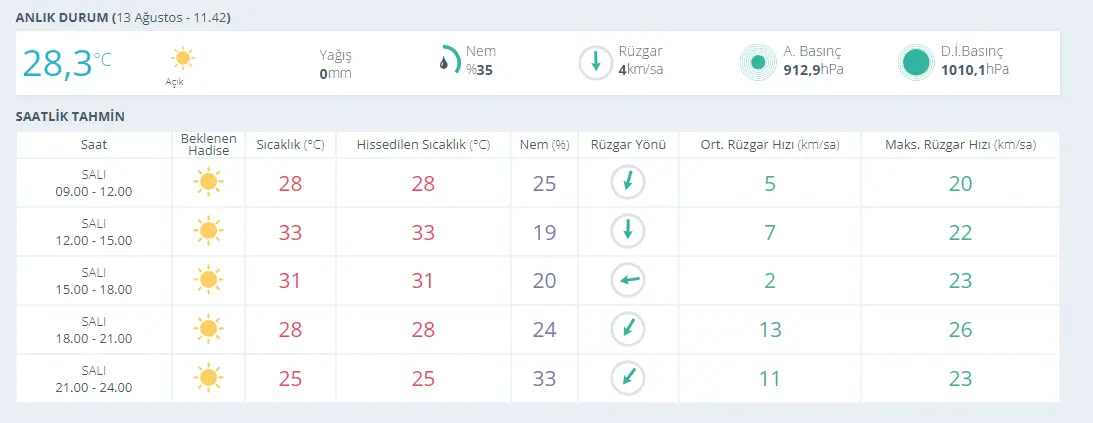1093x423 pixels.
Task: Click the Maks. Rüzgar Hızı column header
Action: (959, 145)
